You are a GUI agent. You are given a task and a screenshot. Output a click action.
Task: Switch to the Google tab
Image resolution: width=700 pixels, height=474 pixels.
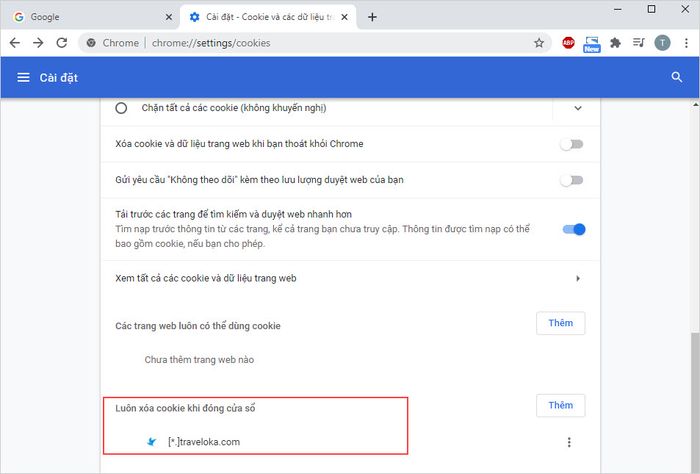tap(89, 17)
